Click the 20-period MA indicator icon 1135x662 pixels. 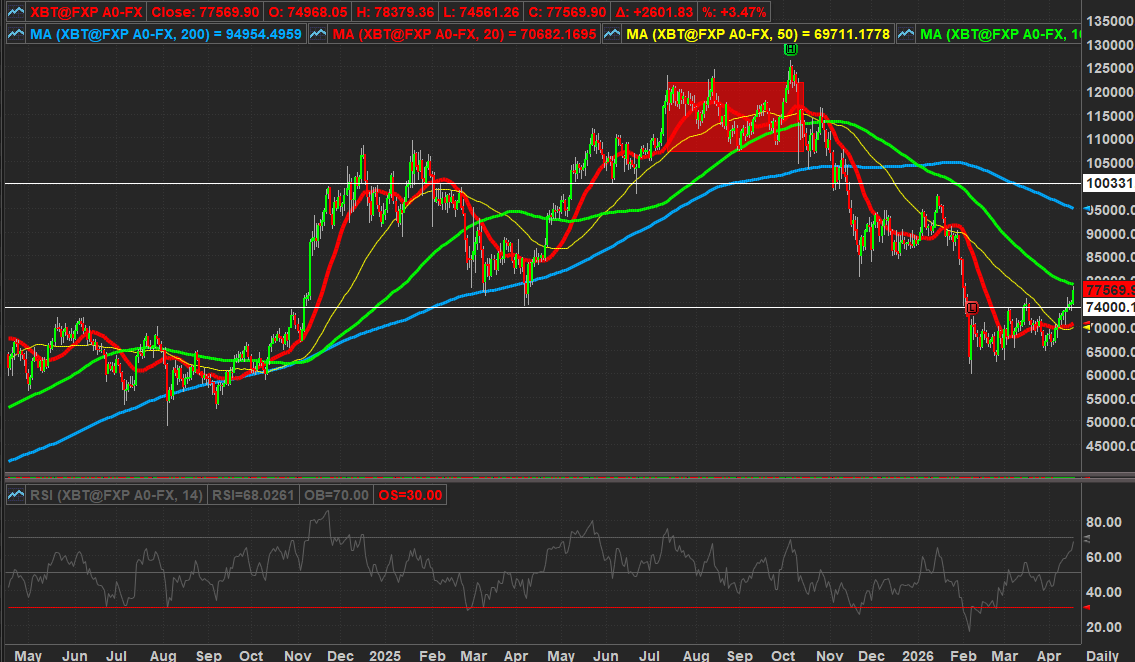click(318, 33)
